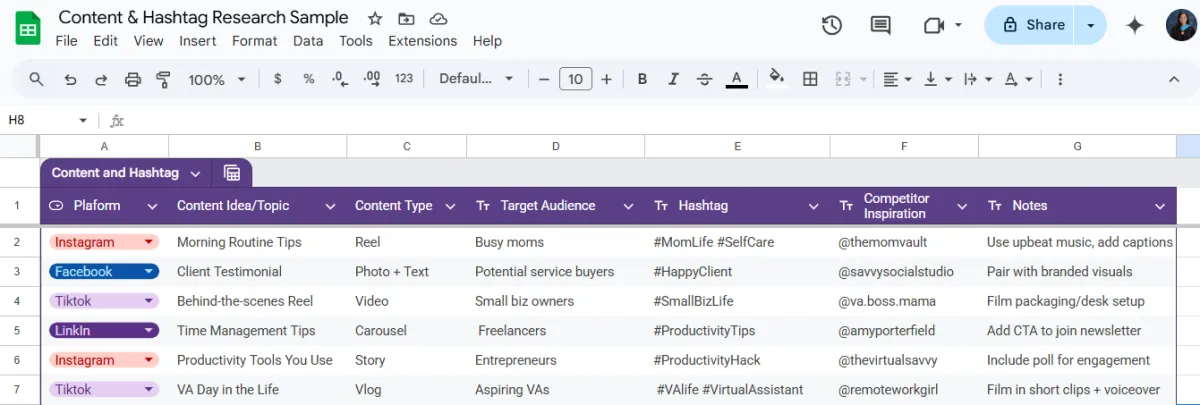Move document using the folder icon

(406, 19)
